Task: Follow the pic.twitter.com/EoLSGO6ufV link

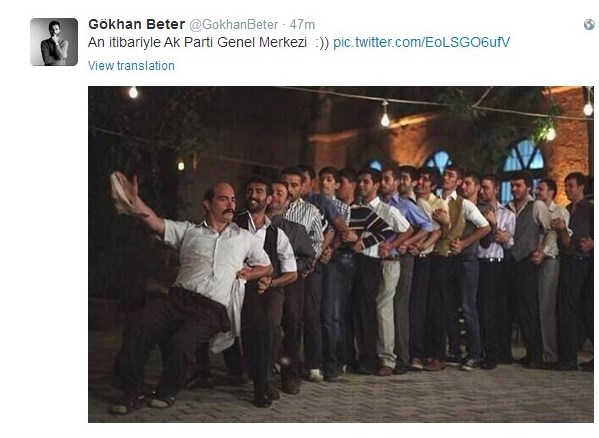Action: 421,42
